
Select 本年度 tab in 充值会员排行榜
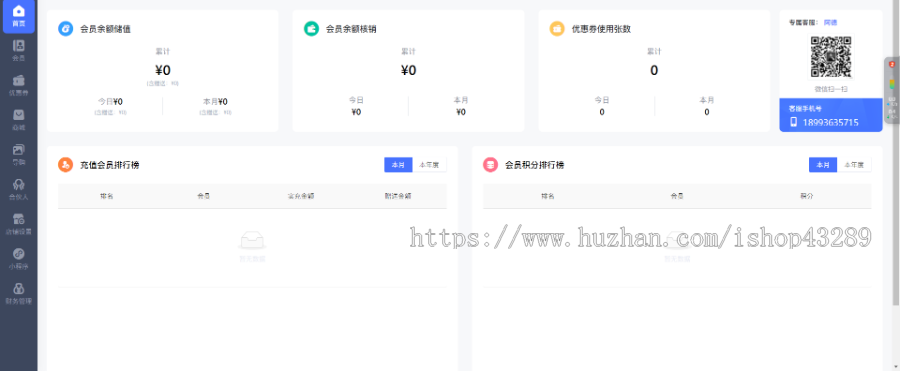429,165
